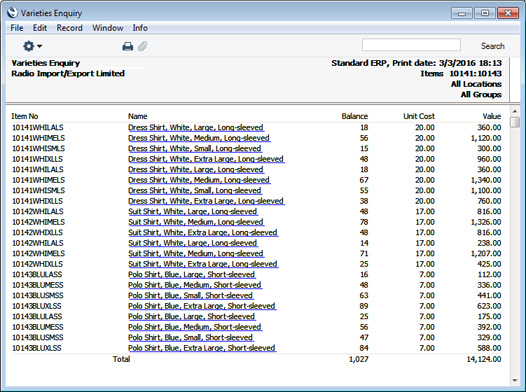Click the unit cost '17.00' in row with balance 14
The width and height of the screenshot is (526, 392).
pyautogui.click(x=425, y=243)
